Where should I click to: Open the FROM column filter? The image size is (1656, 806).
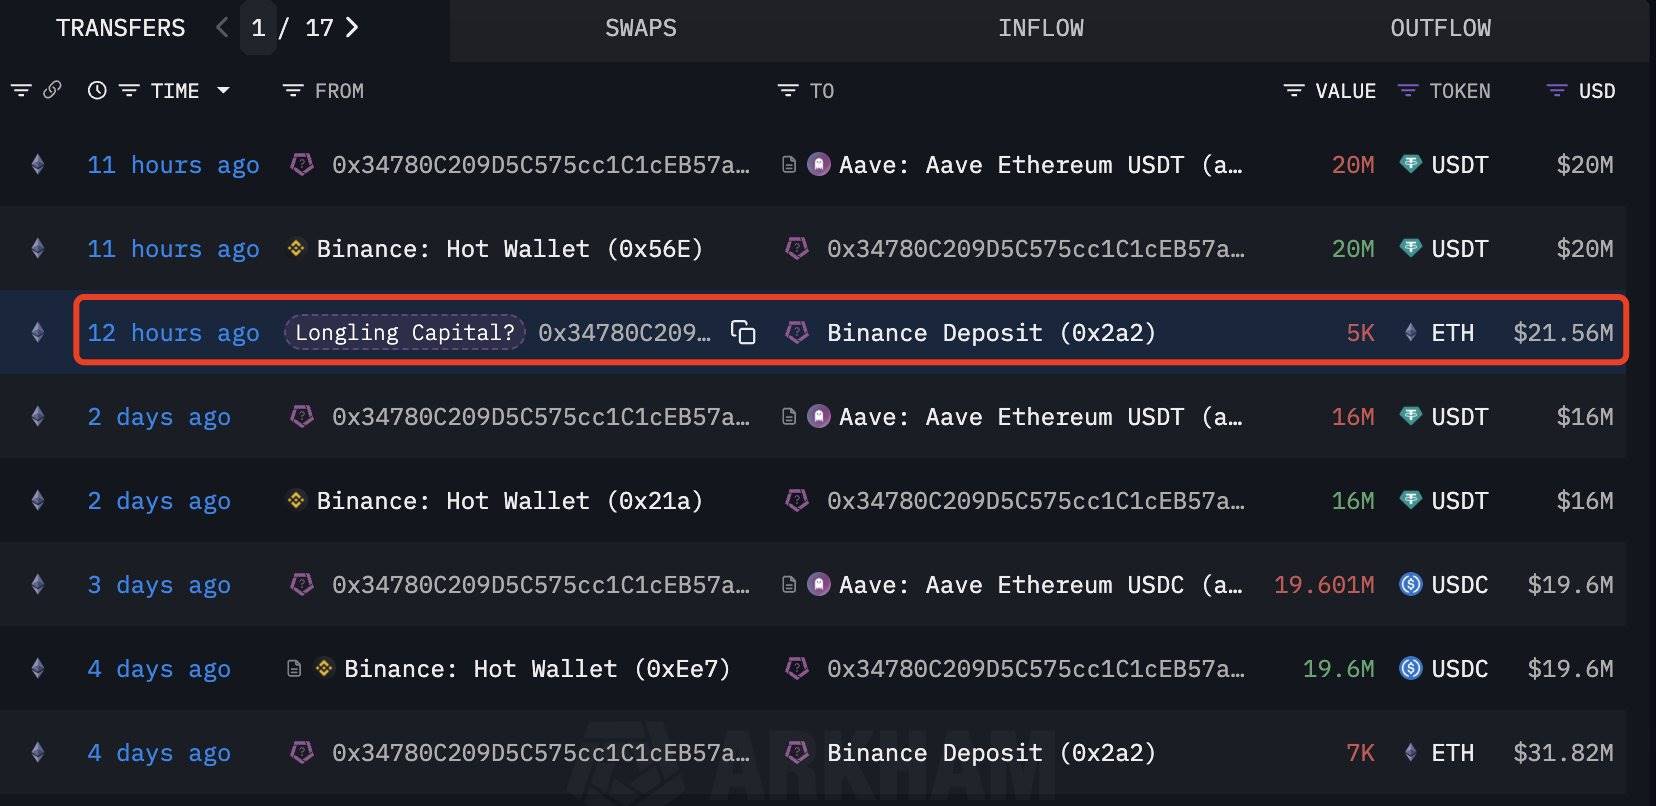pyautogui.click(x=293, y=91)
